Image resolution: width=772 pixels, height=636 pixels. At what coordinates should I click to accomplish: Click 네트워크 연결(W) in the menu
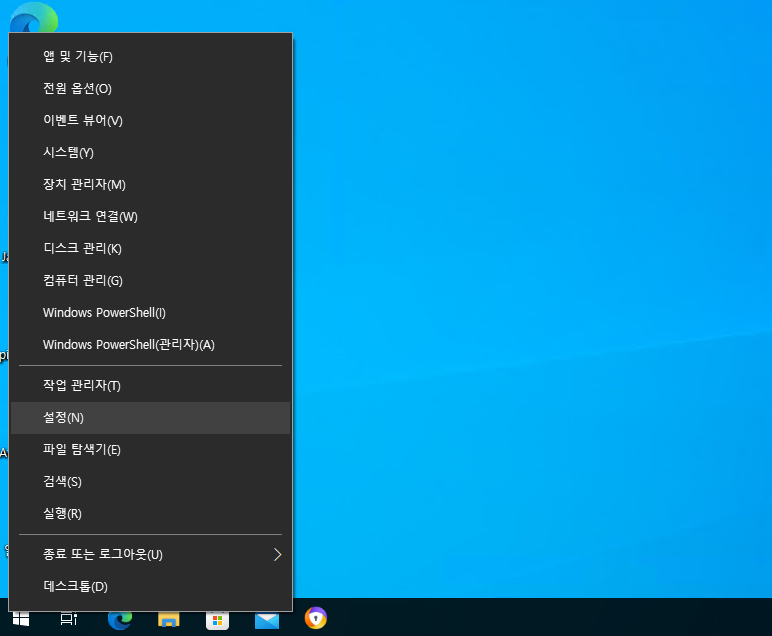point(90,216)
